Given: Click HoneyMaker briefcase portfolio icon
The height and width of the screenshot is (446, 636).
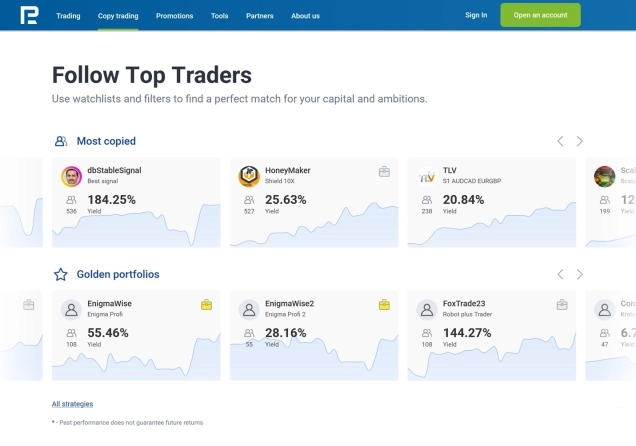Looking at the screenshot, I should (x=384, y=172).
